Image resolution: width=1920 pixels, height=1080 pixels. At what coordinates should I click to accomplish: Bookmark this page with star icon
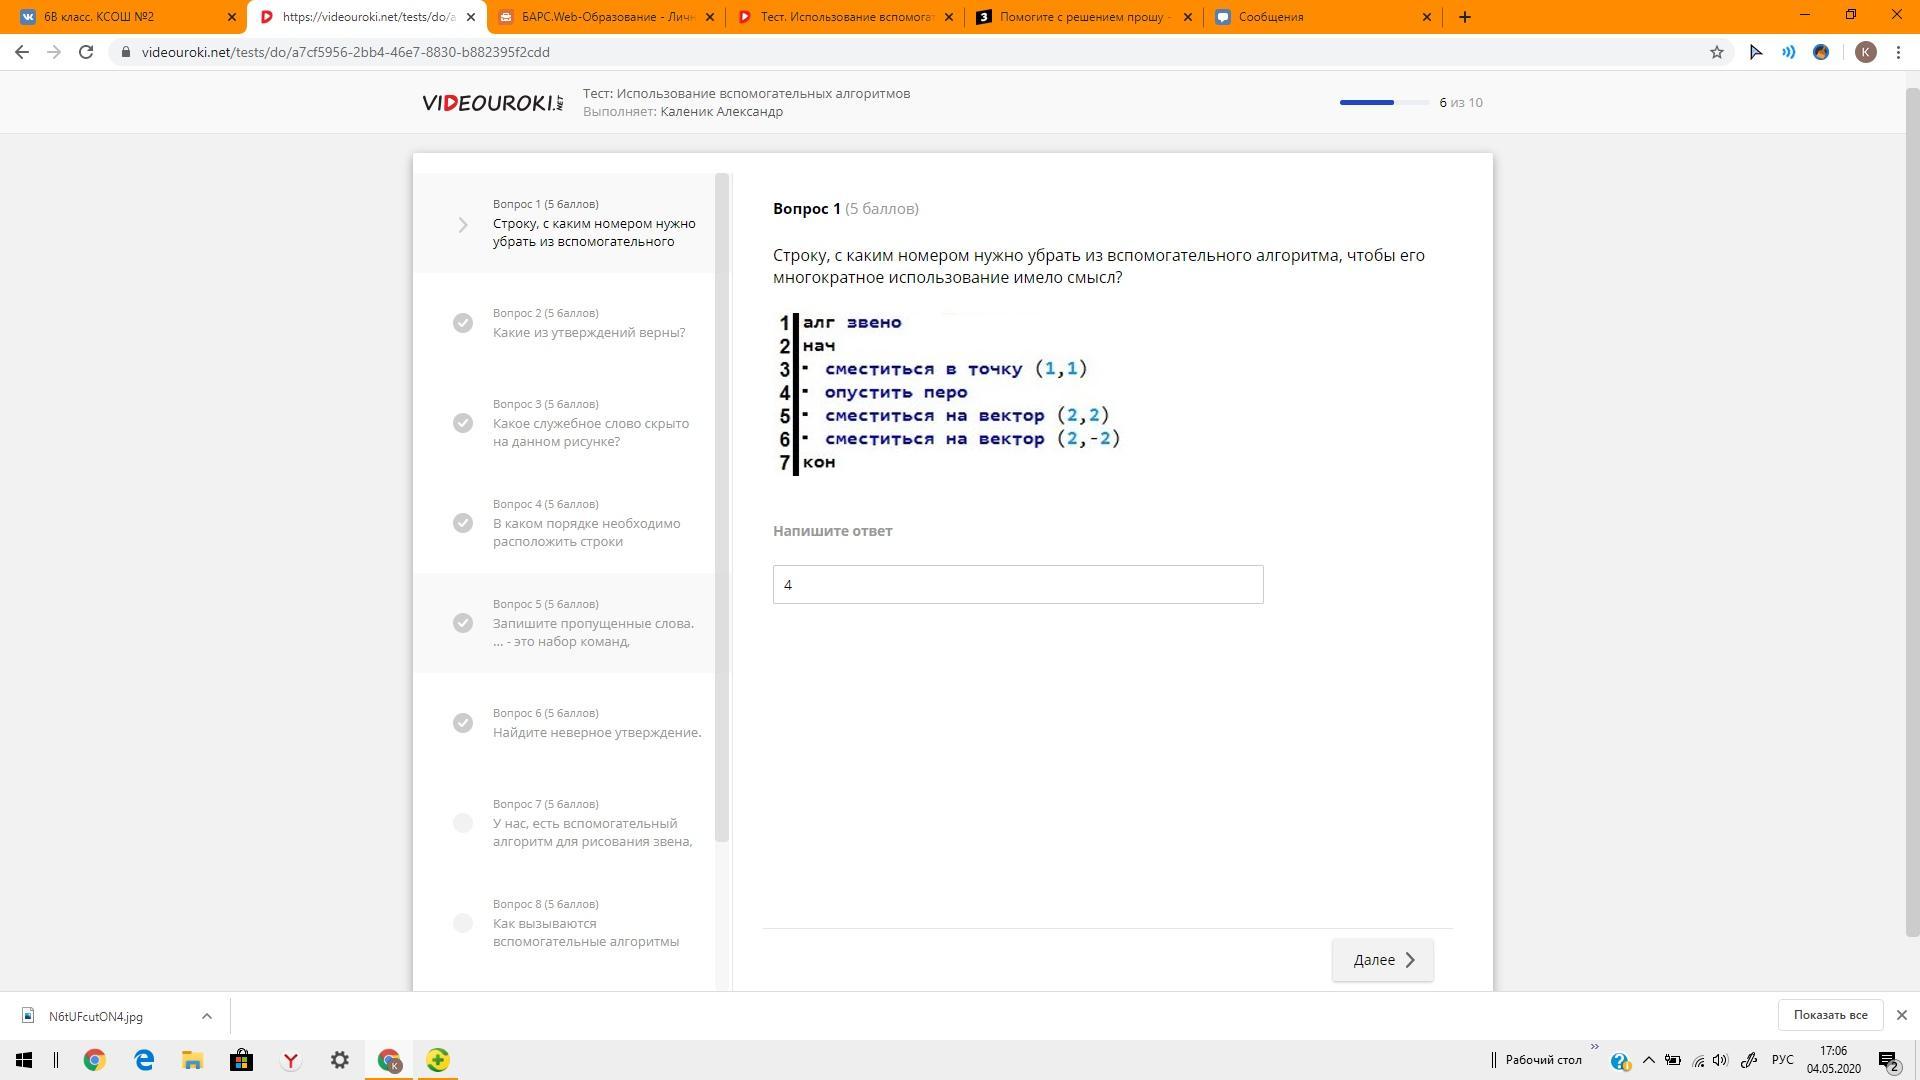[1716, 52]
